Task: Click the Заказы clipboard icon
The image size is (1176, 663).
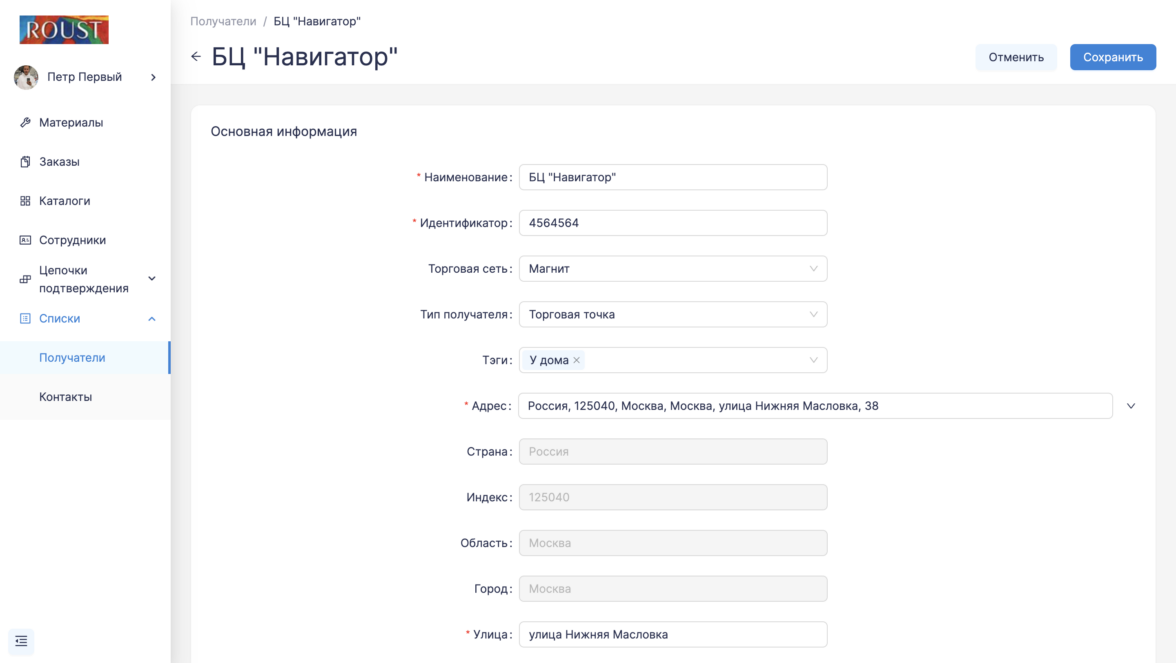Action: [x=25, y=161]
